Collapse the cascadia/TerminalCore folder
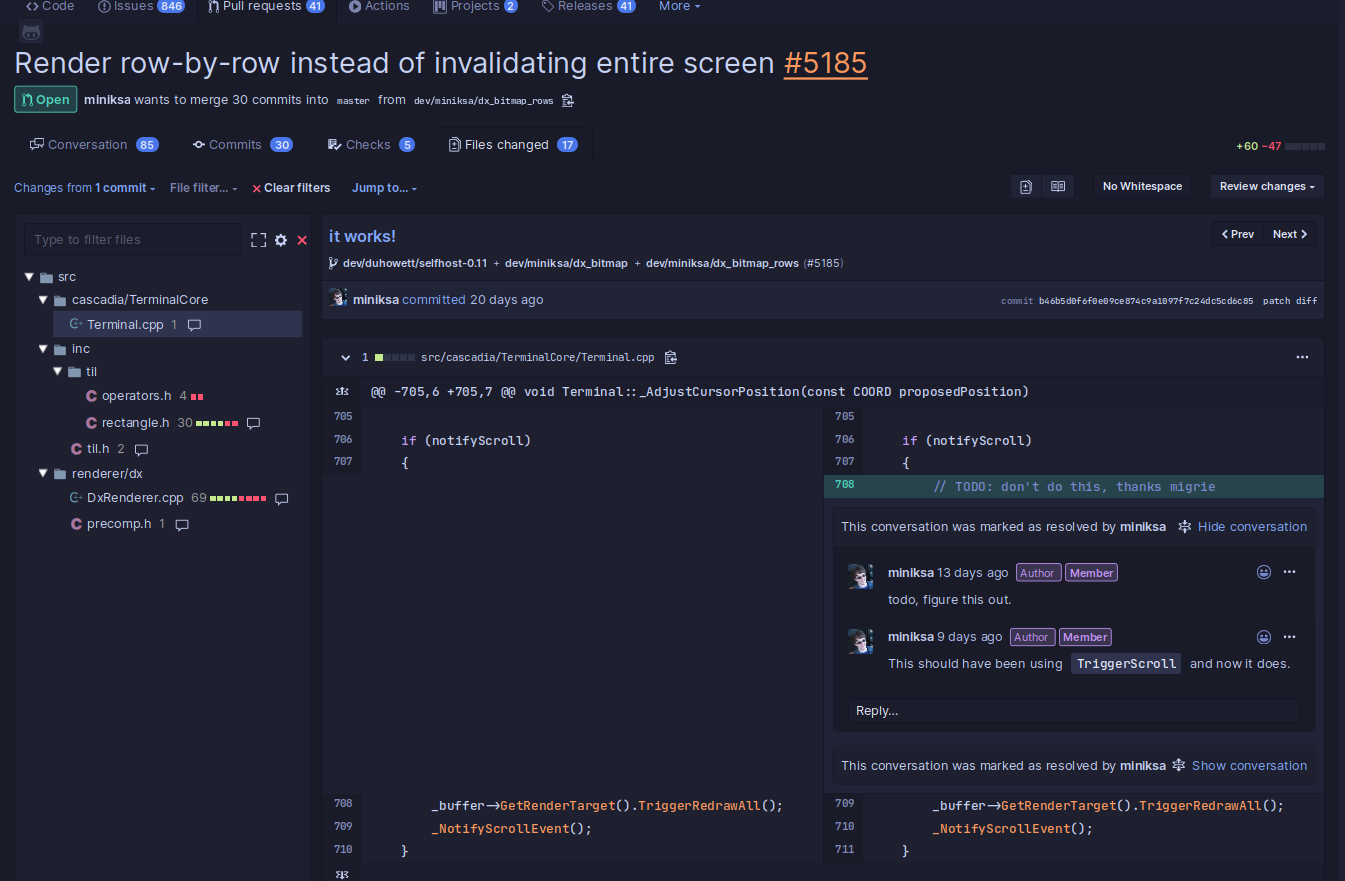 coord(43,300)
